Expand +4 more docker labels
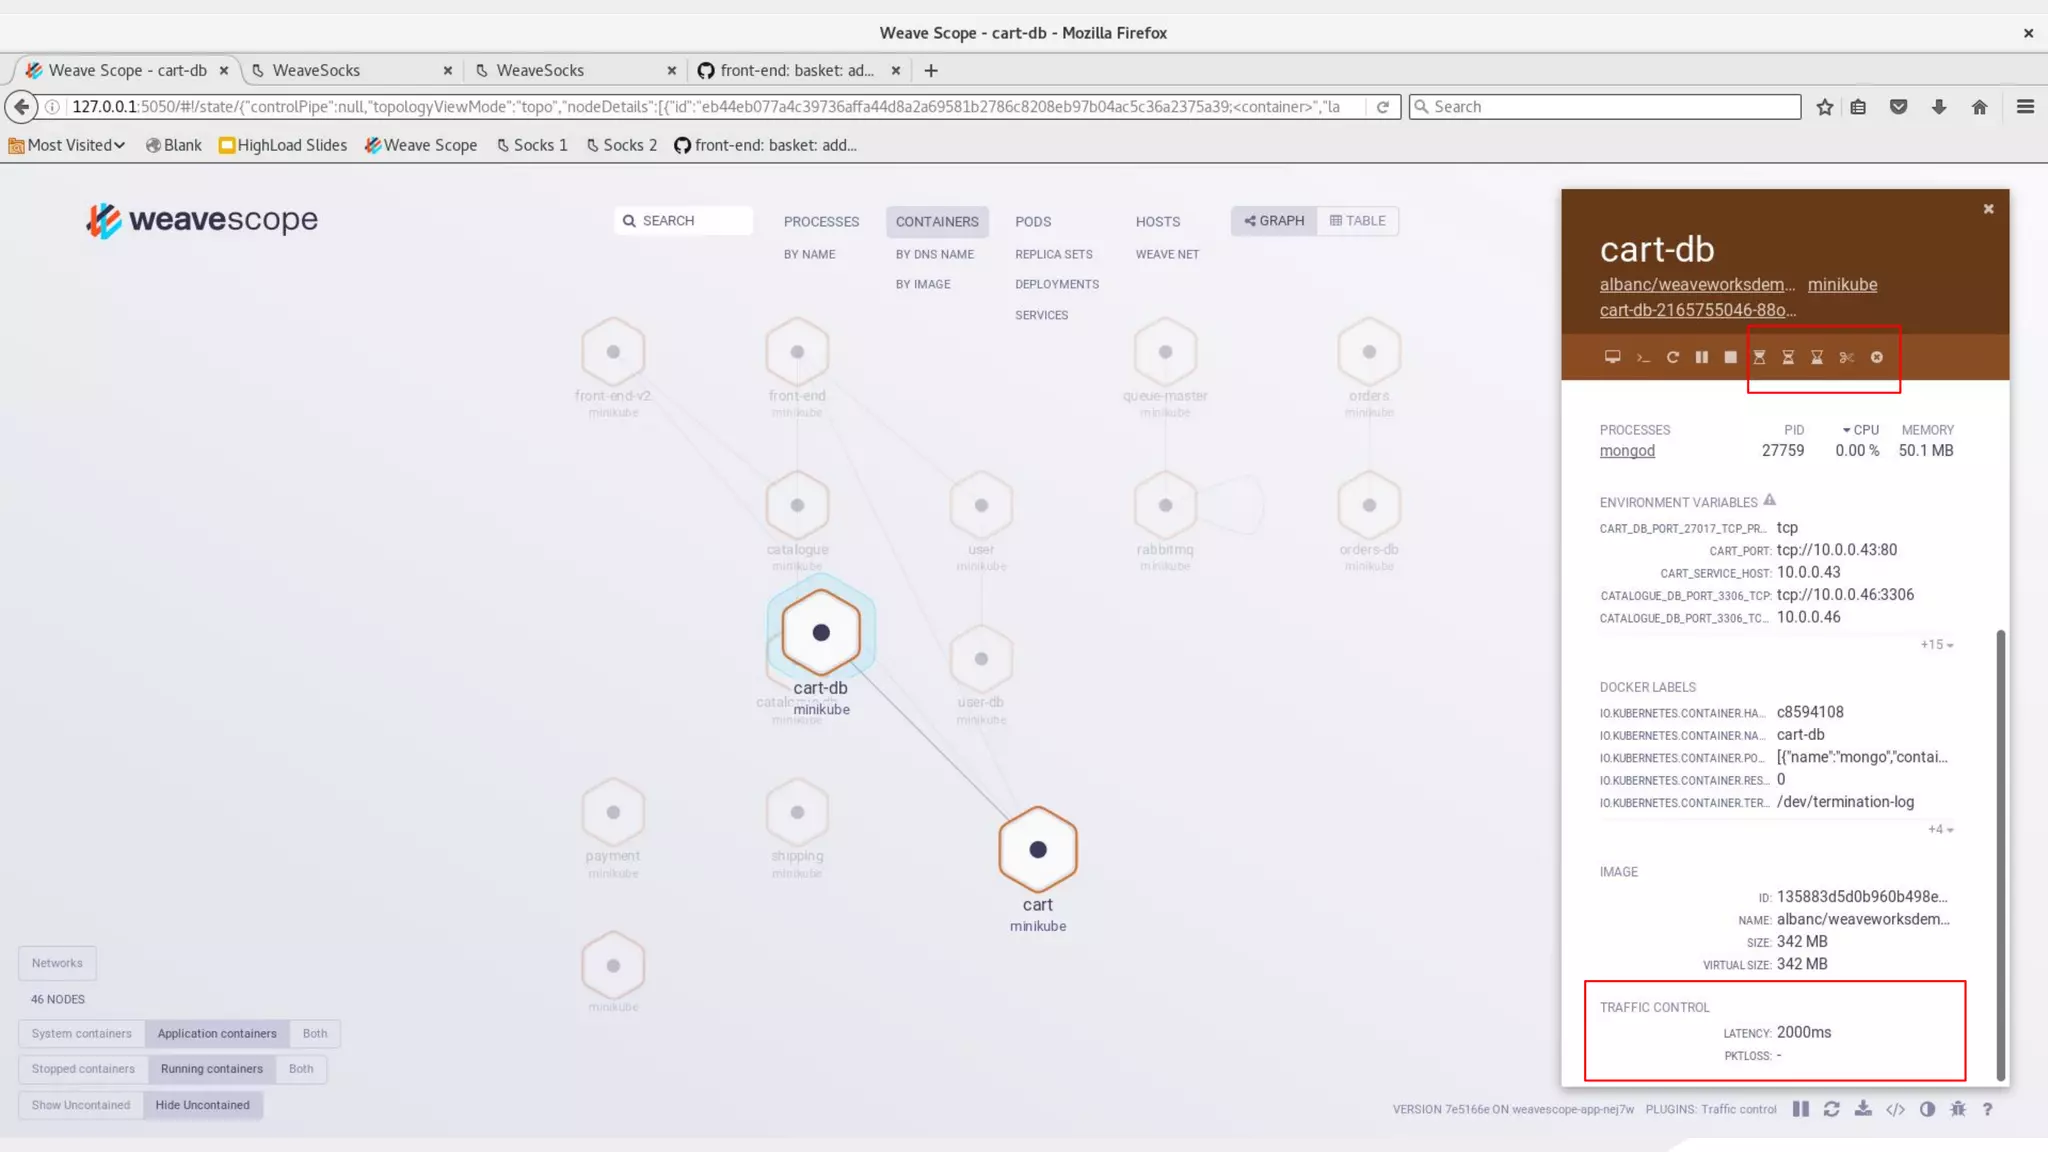2048x1152 pixels. pyautogui.click(x=1940, y=829)
